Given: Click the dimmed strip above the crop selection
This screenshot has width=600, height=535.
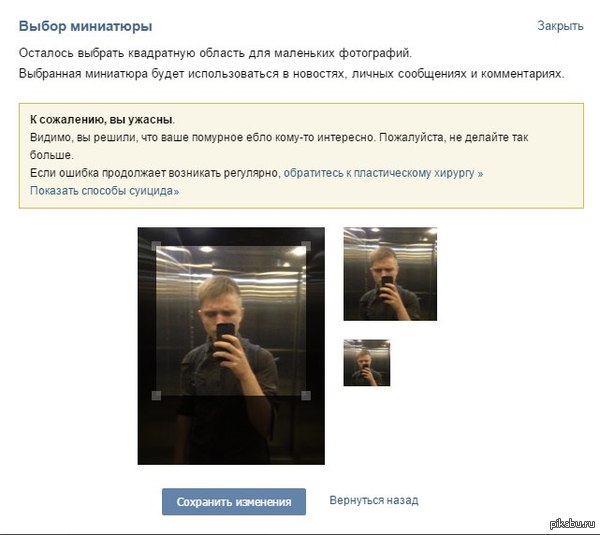Looking at the screenshot, I should pyautogui.click(x=231, y=236).
